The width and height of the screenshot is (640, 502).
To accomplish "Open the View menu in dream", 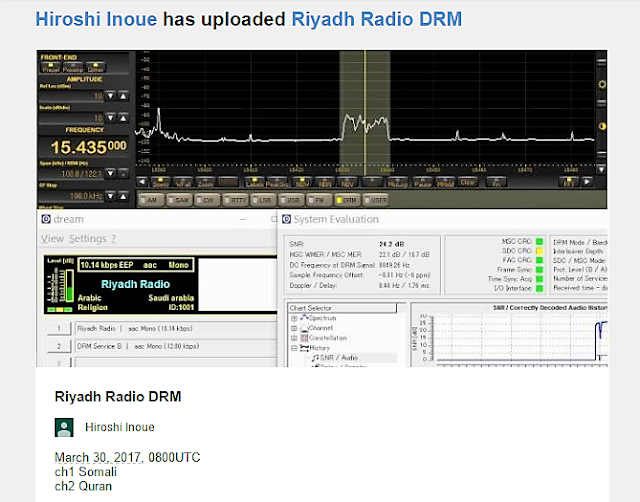I will (x=52, y=239).
